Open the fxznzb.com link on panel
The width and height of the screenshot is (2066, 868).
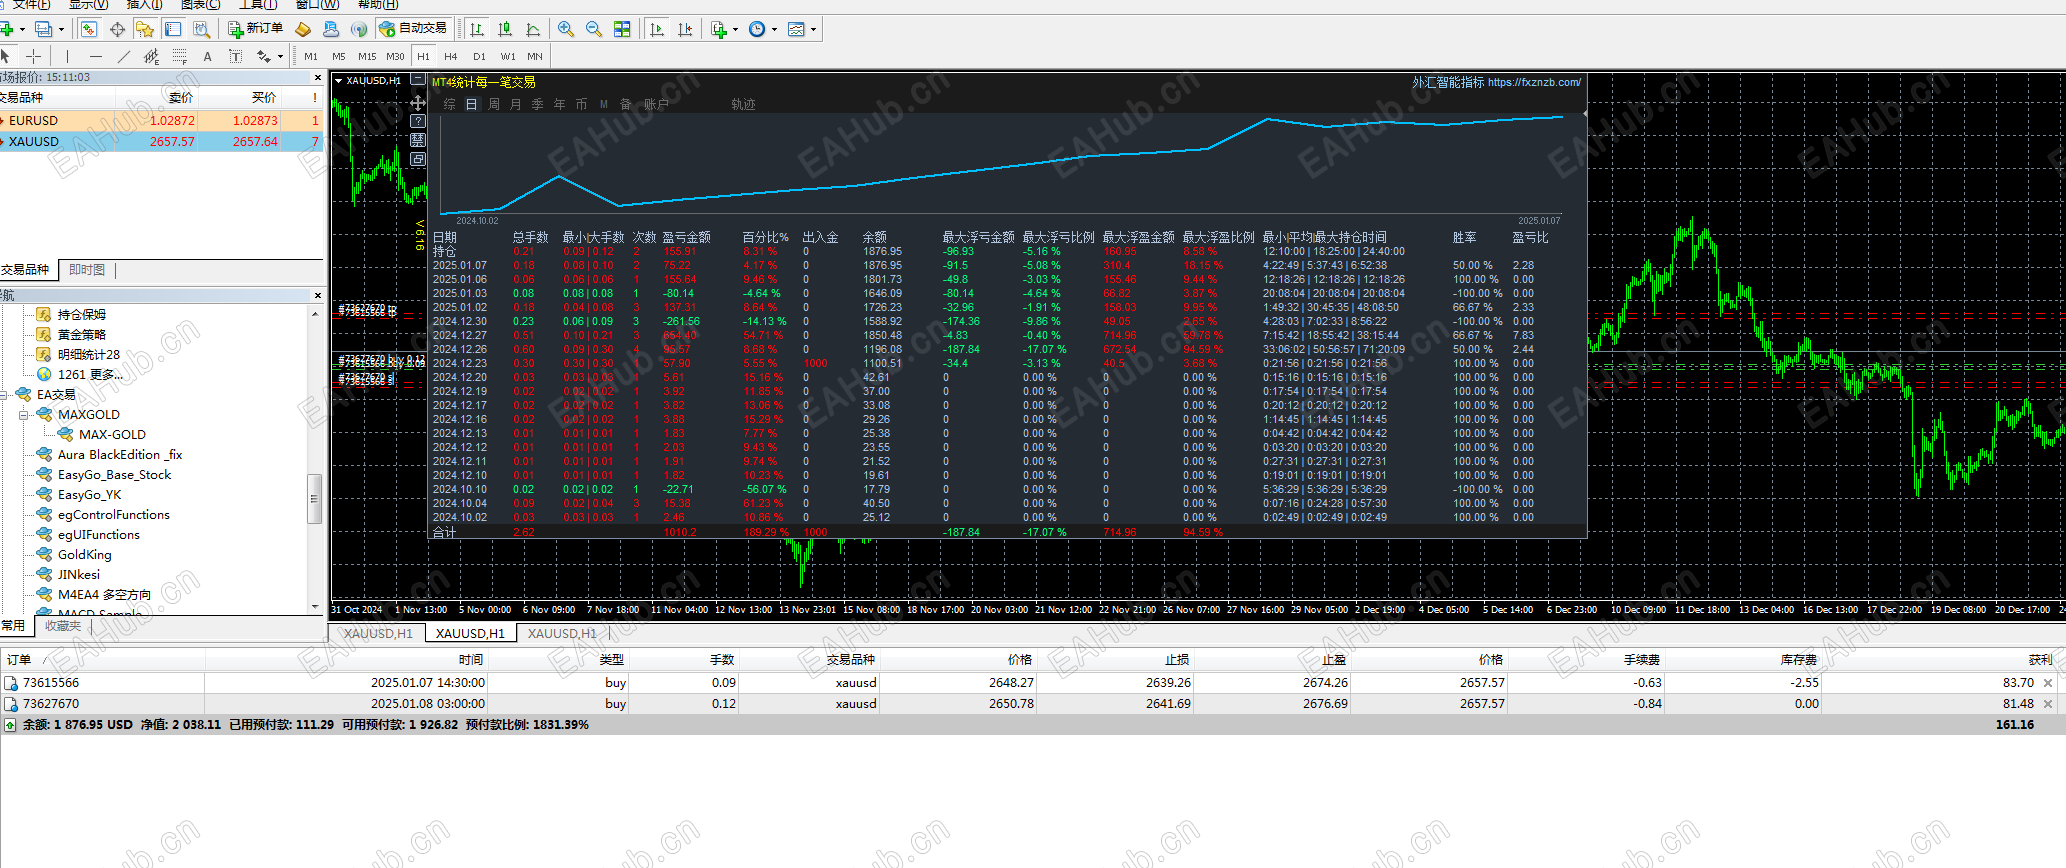1534,83
